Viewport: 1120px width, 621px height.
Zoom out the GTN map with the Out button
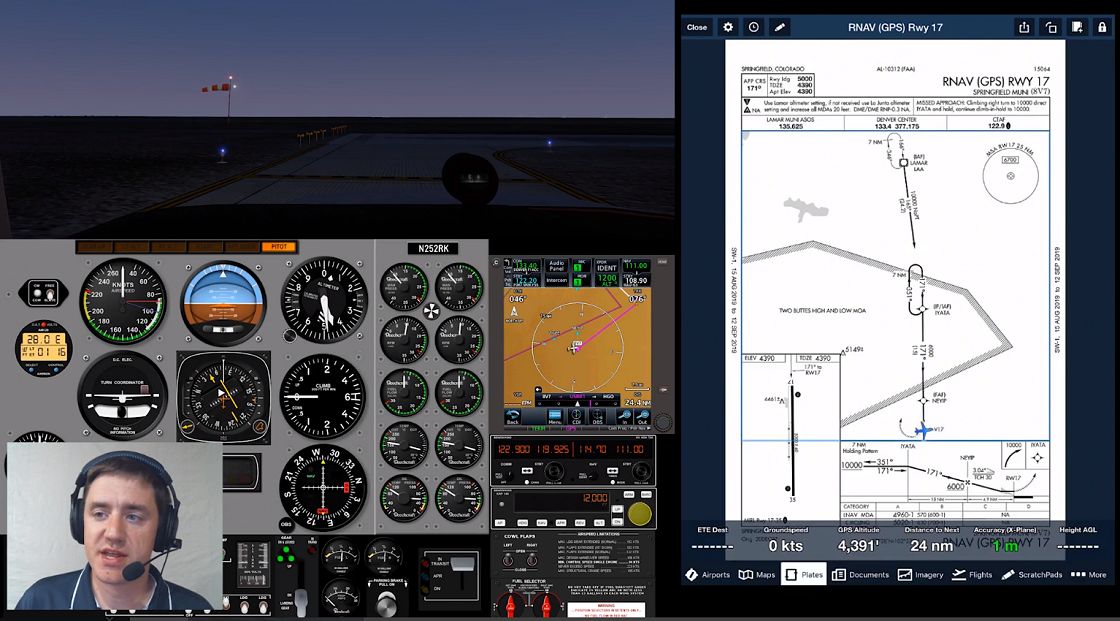click(644, 418)
